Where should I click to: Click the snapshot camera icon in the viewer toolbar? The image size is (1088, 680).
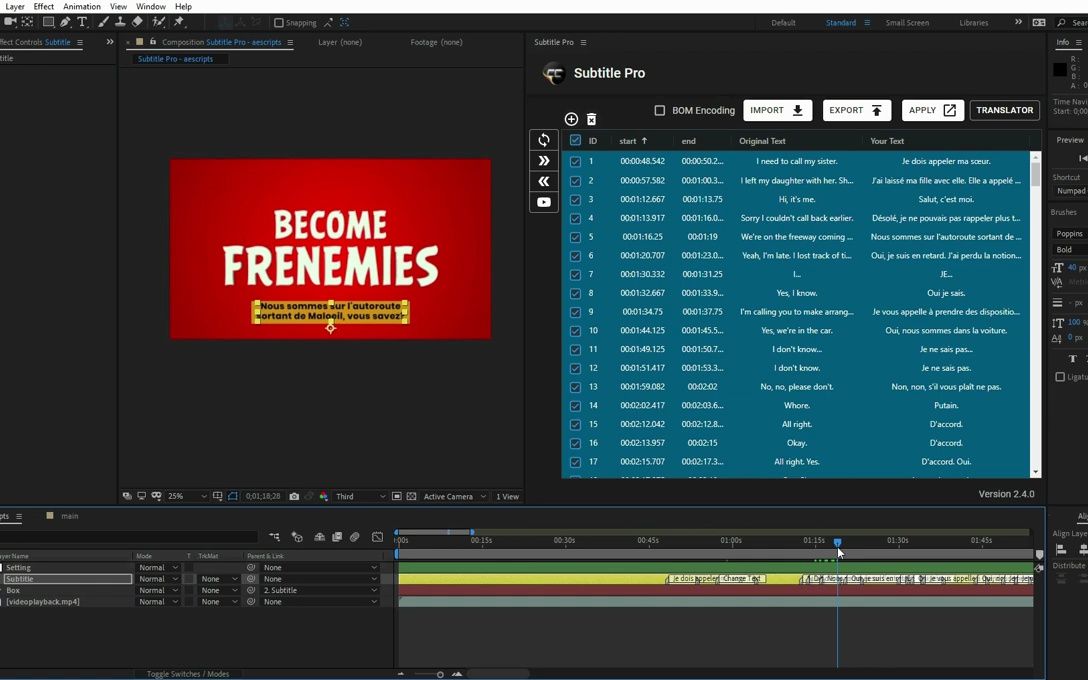292,495
